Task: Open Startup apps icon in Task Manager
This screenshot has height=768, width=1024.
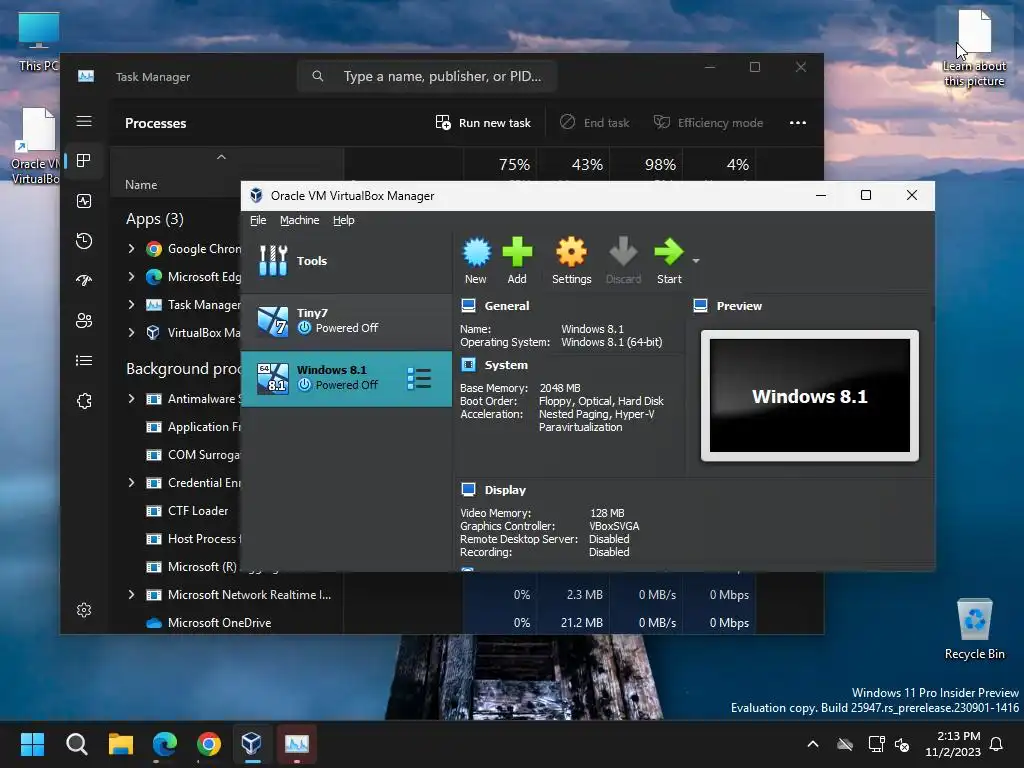Action: point(84,281)
